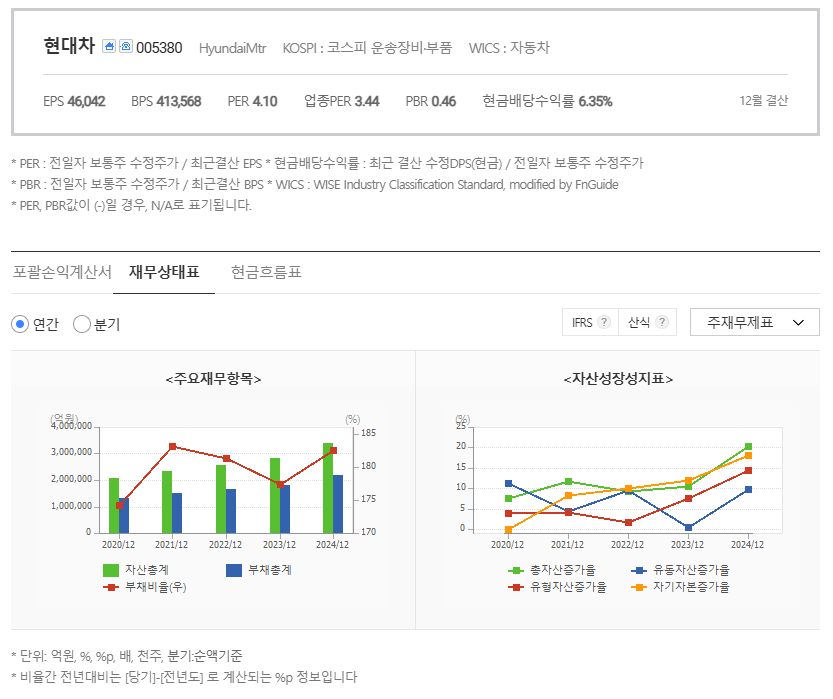Click the home icon next to 현대차
This screenshot has height=699, width=833.
109,46
